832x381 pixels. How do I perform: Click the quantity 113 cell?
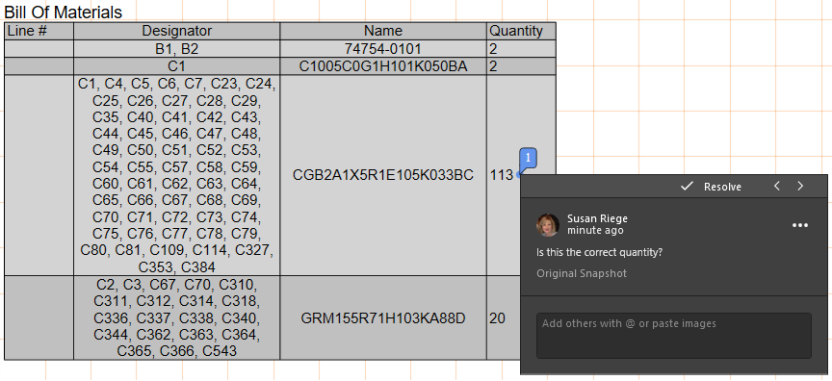click(x=503, y=175)
